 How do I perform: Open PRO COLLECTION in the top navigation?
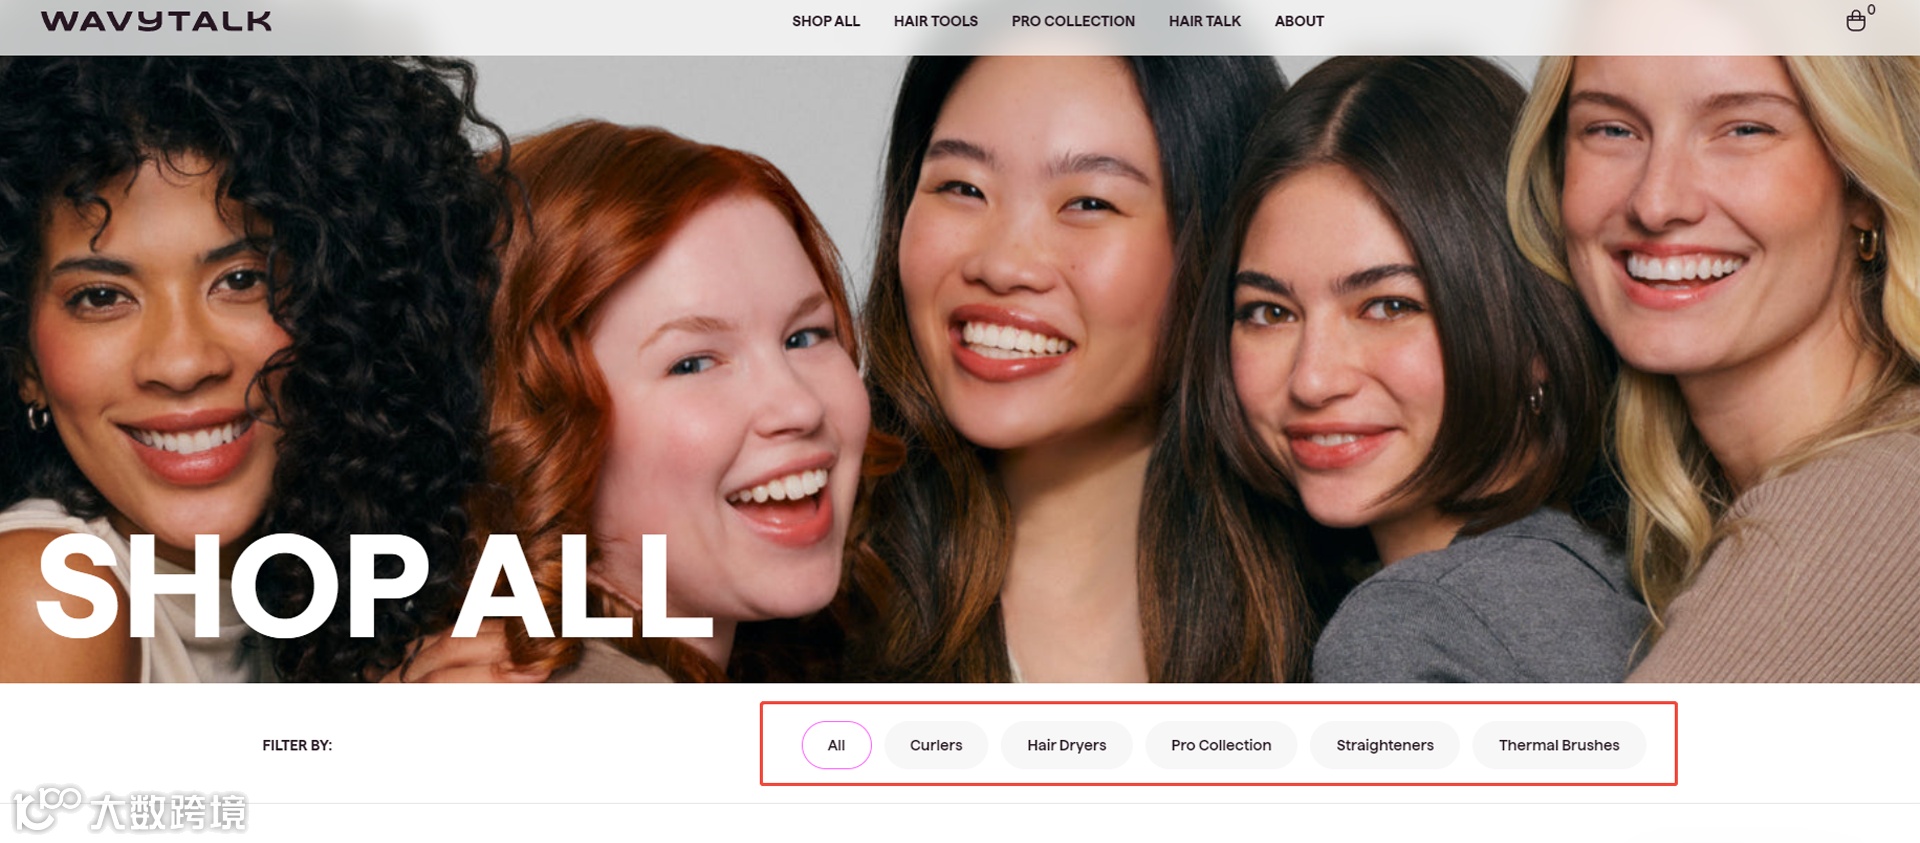point(1073,21)
